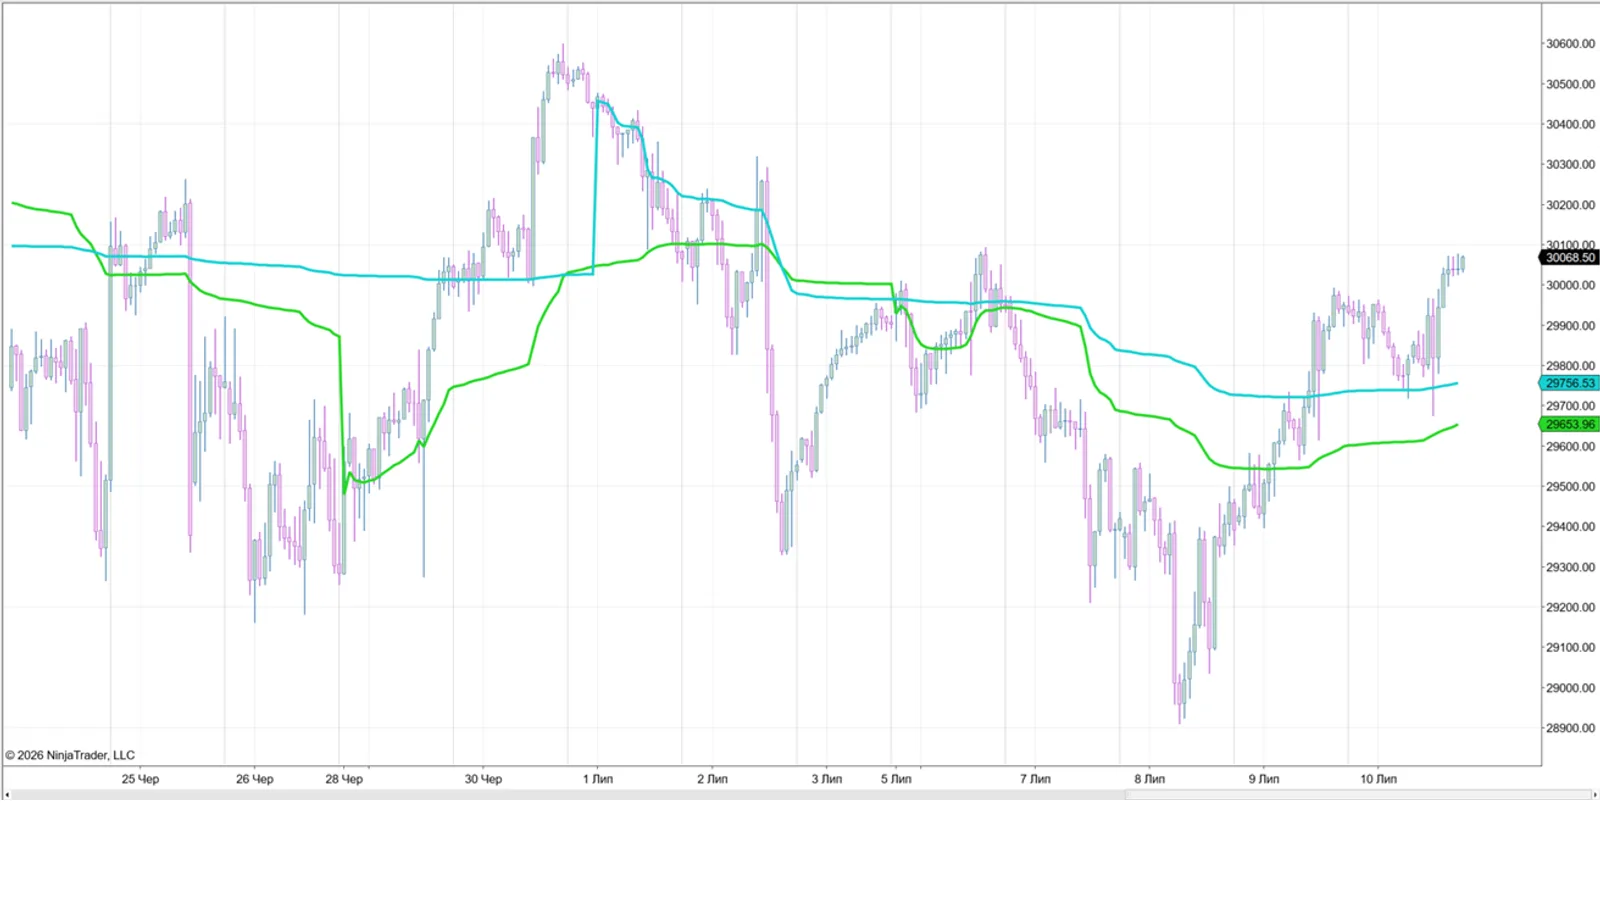The height and width of the screenshot is (900, 1600).
Task: Click the 29500.00 price axis label
Action: point(1570,487)
